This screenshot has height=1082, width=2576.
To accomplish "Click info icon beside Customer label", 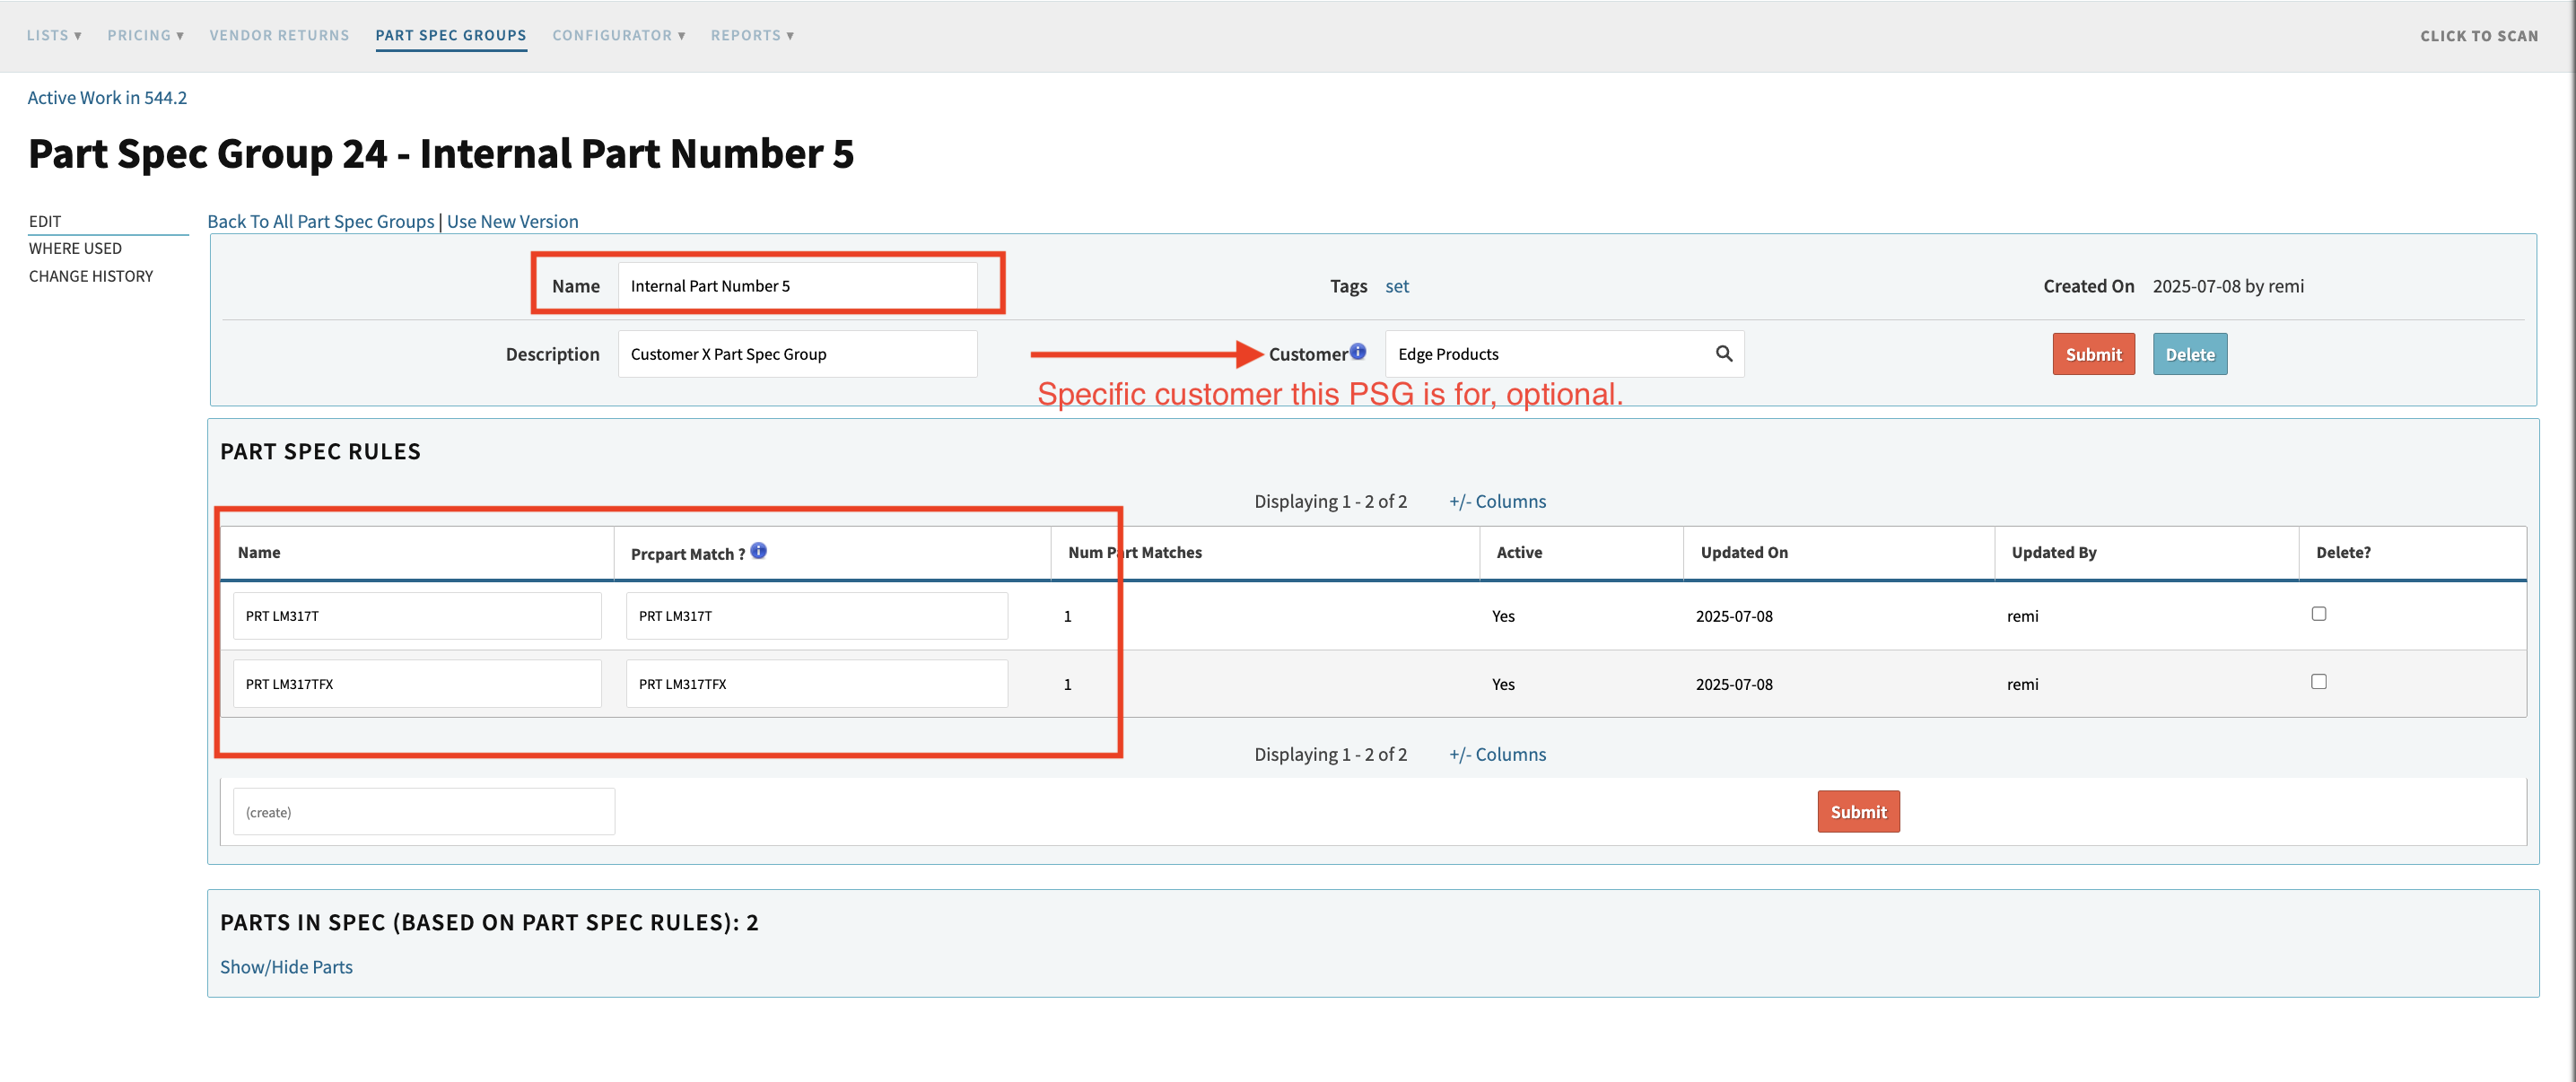I will pyautogui.click(x=1357, y=351).
